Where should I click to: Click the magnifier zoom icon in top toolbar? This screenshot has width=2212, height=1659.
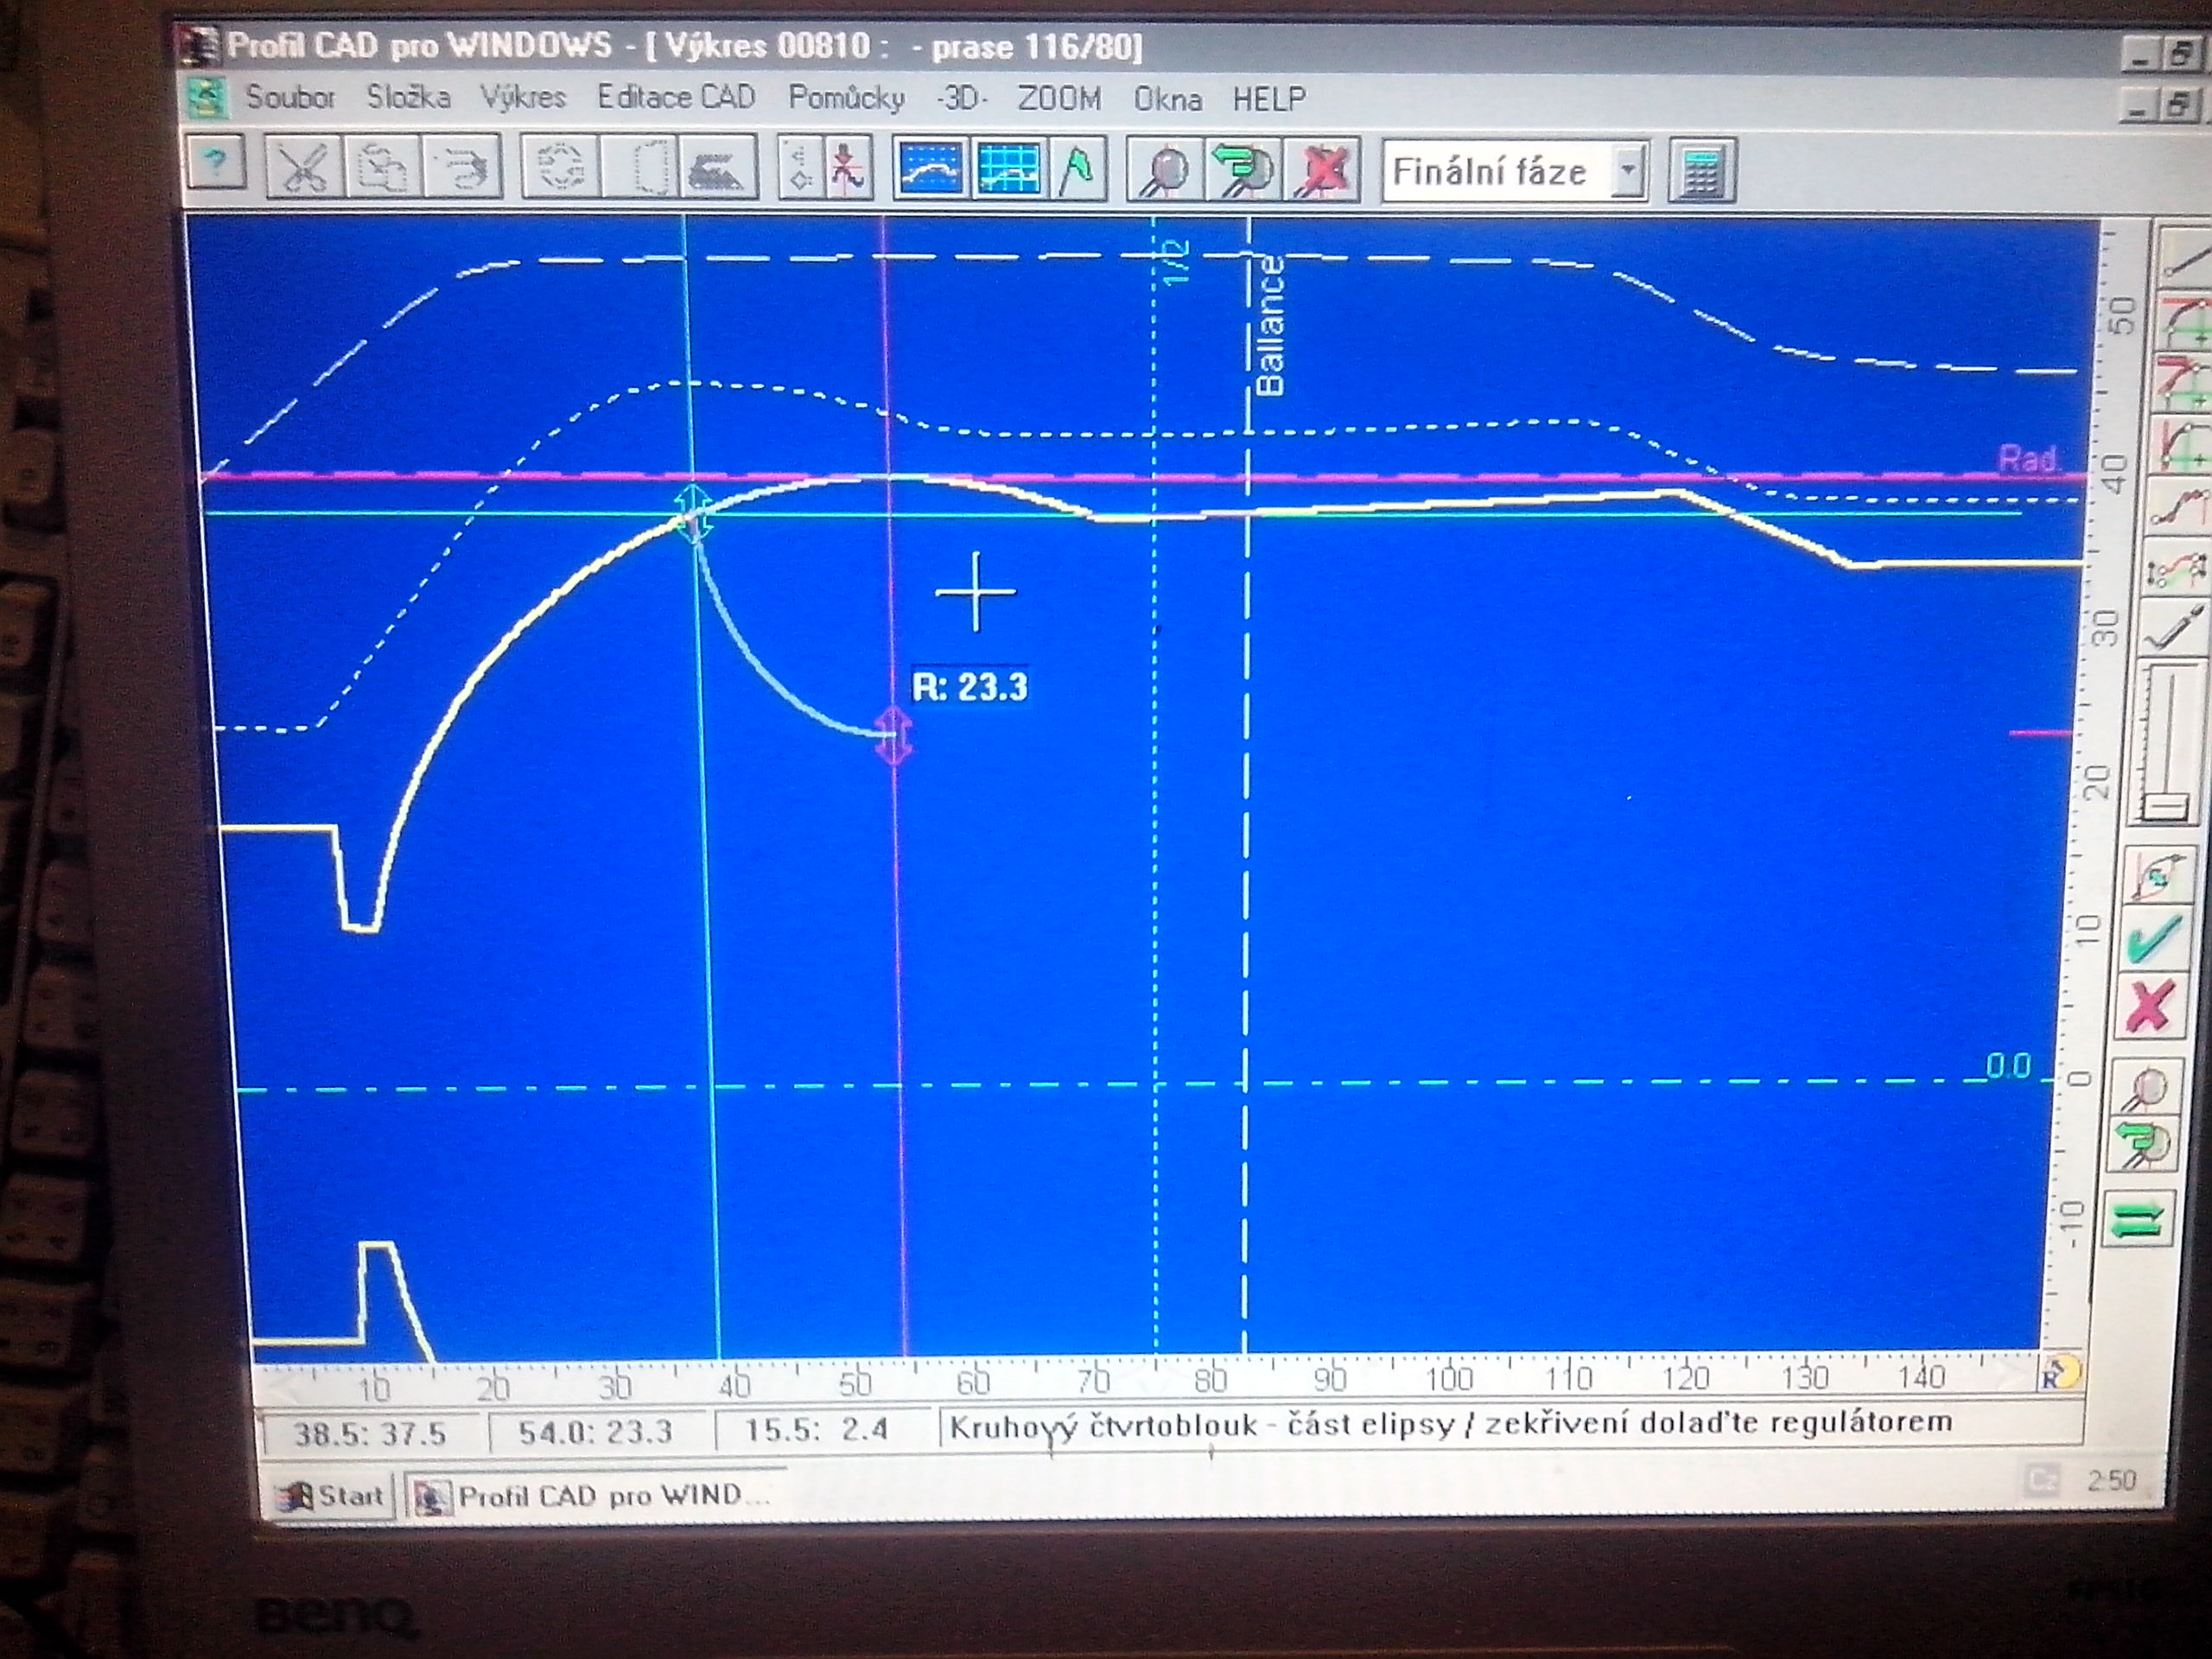1164,170
